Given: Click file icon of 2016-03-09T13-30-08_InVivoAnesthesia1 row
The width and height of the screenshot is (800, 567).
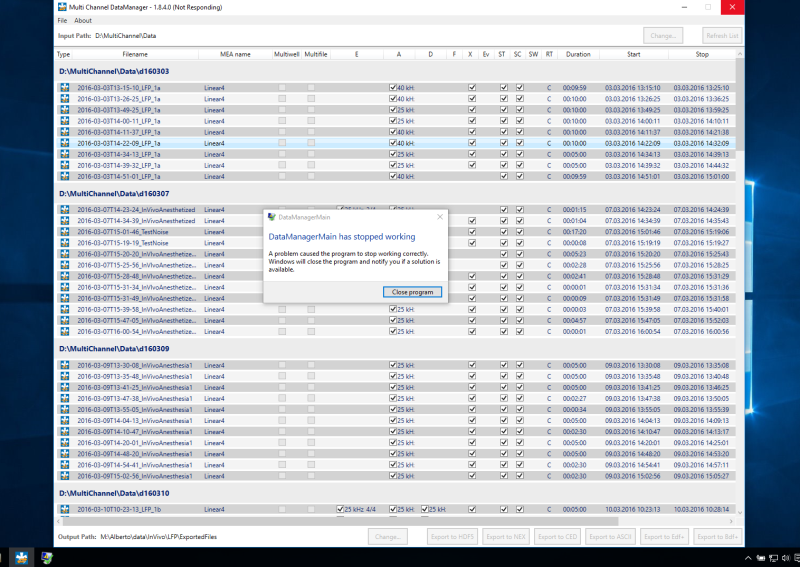Looking at the screenshot, I should point(65,365).
